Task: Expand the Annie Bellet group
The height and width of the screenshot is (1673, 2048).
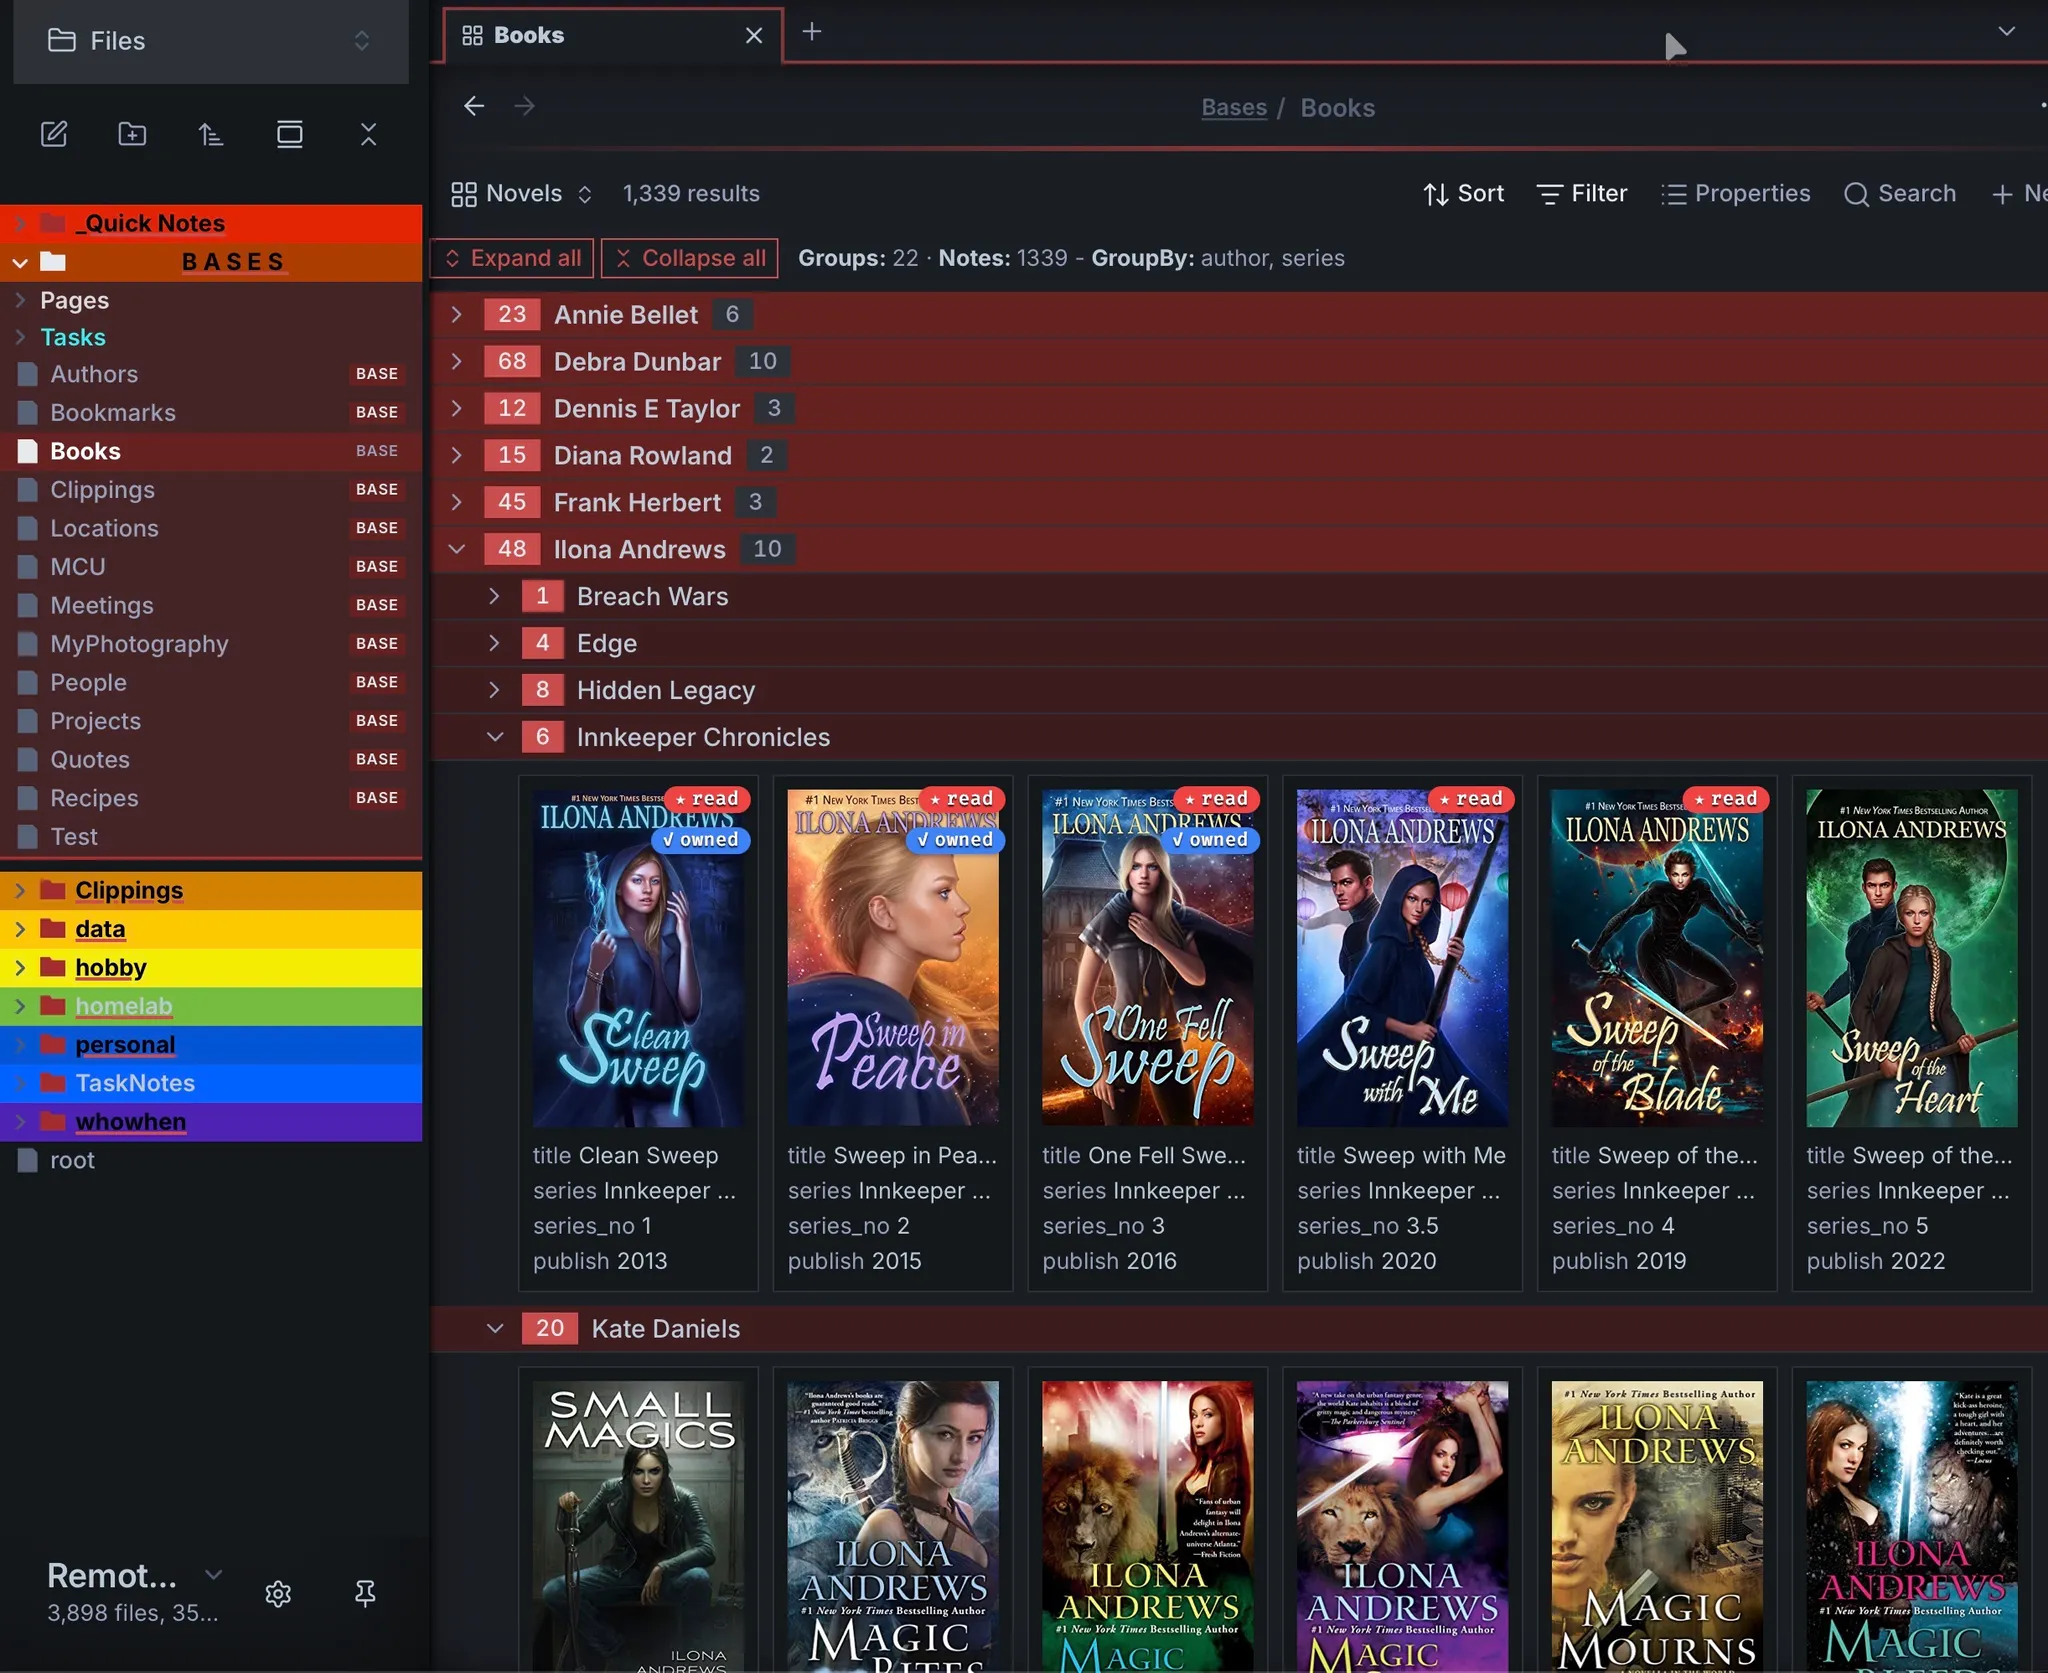Action: click(x=457, y=314)
